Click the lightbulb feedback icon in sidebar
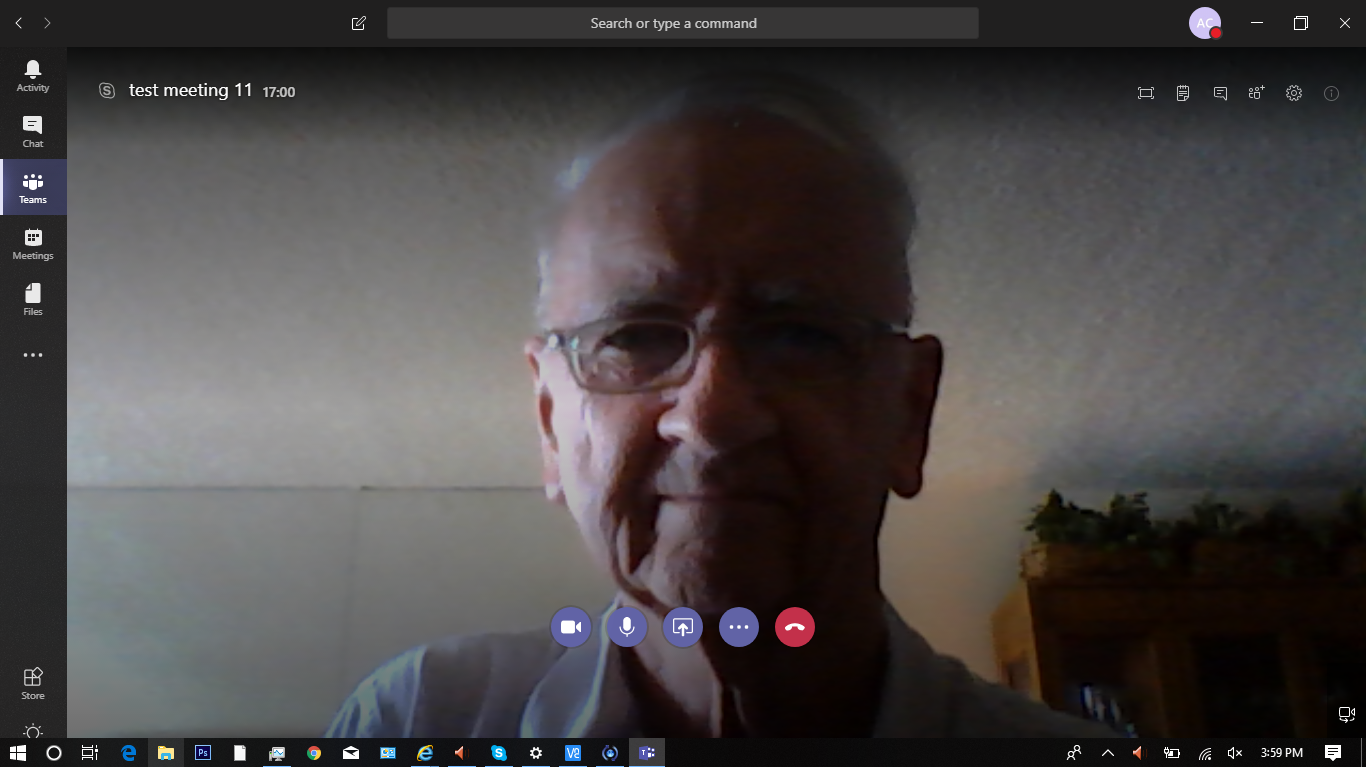Viewport: 1366px width, 767px height. 33,731
